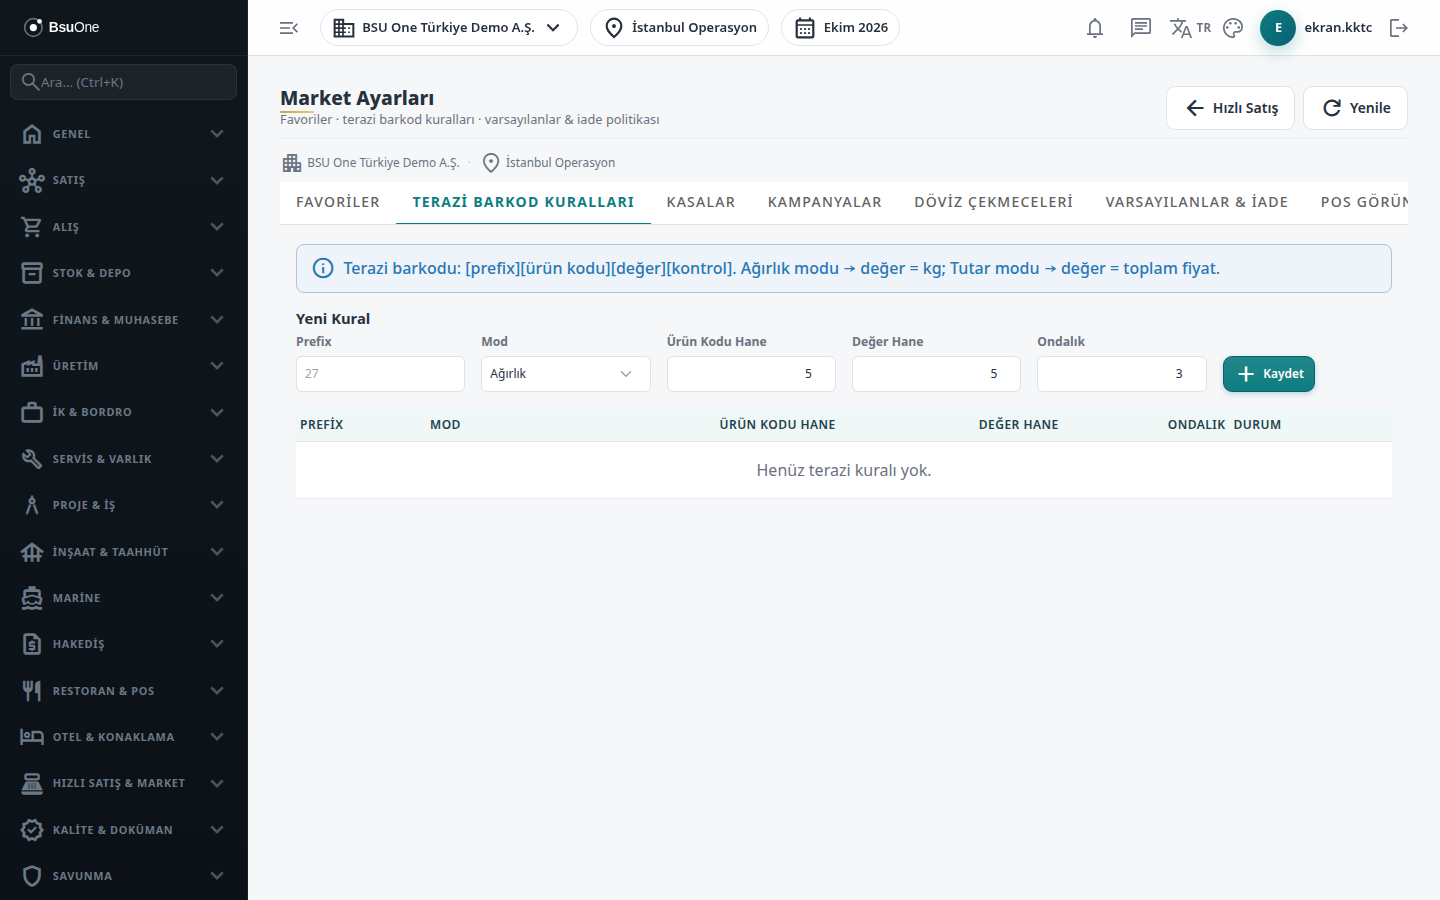Open notifications bell
Screen dimensions: 1440x900
pos(1095,28)
